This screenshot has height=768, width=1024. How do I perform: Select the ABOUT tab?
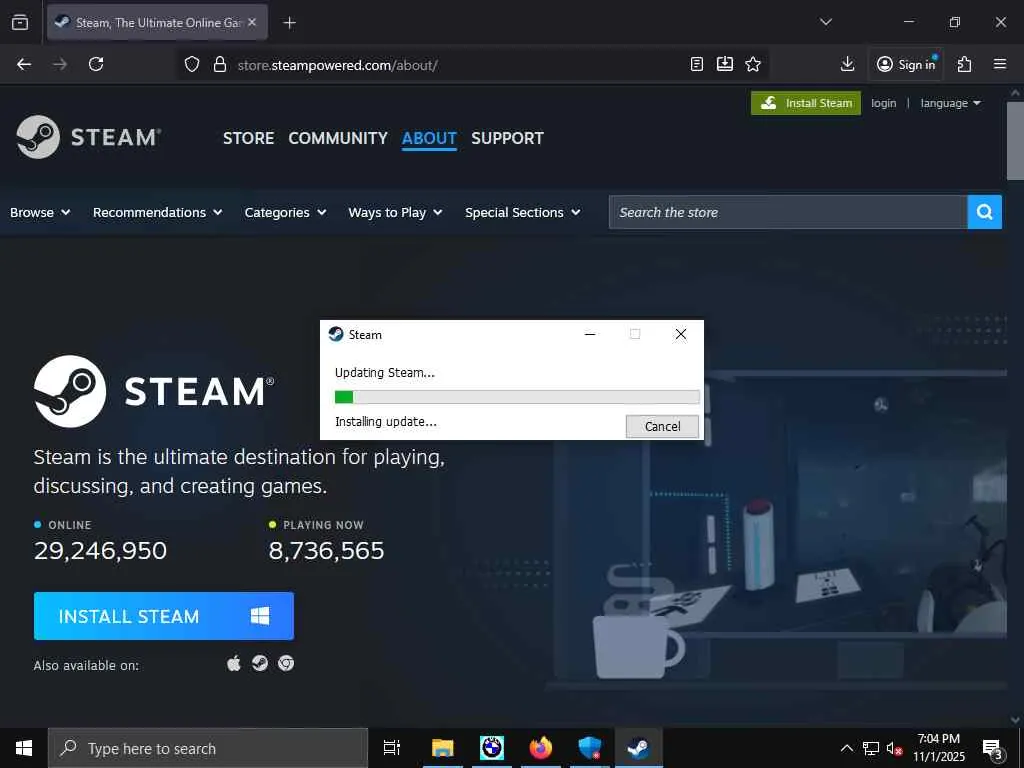point(429,138)
